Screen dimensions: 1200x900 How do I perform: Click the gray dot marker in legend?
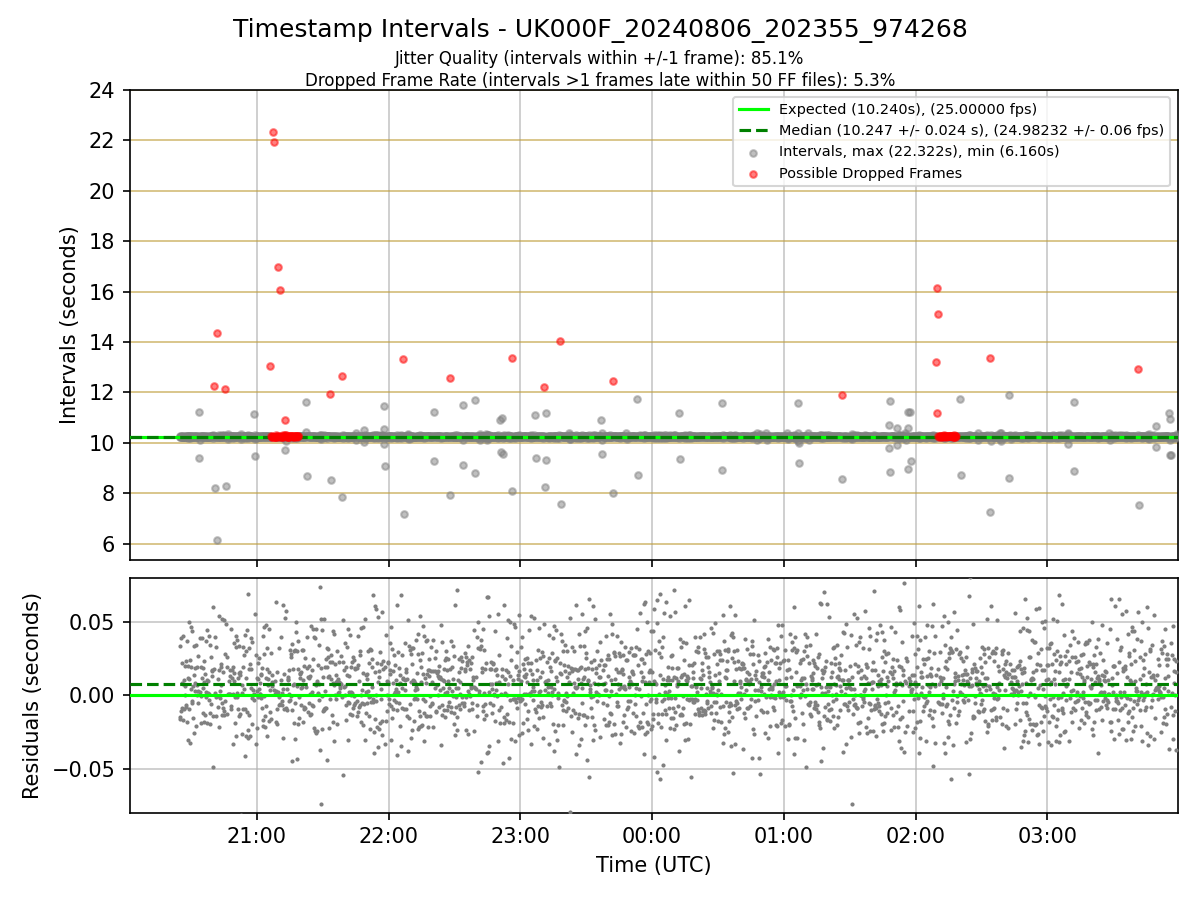click(x=753, y=152)
